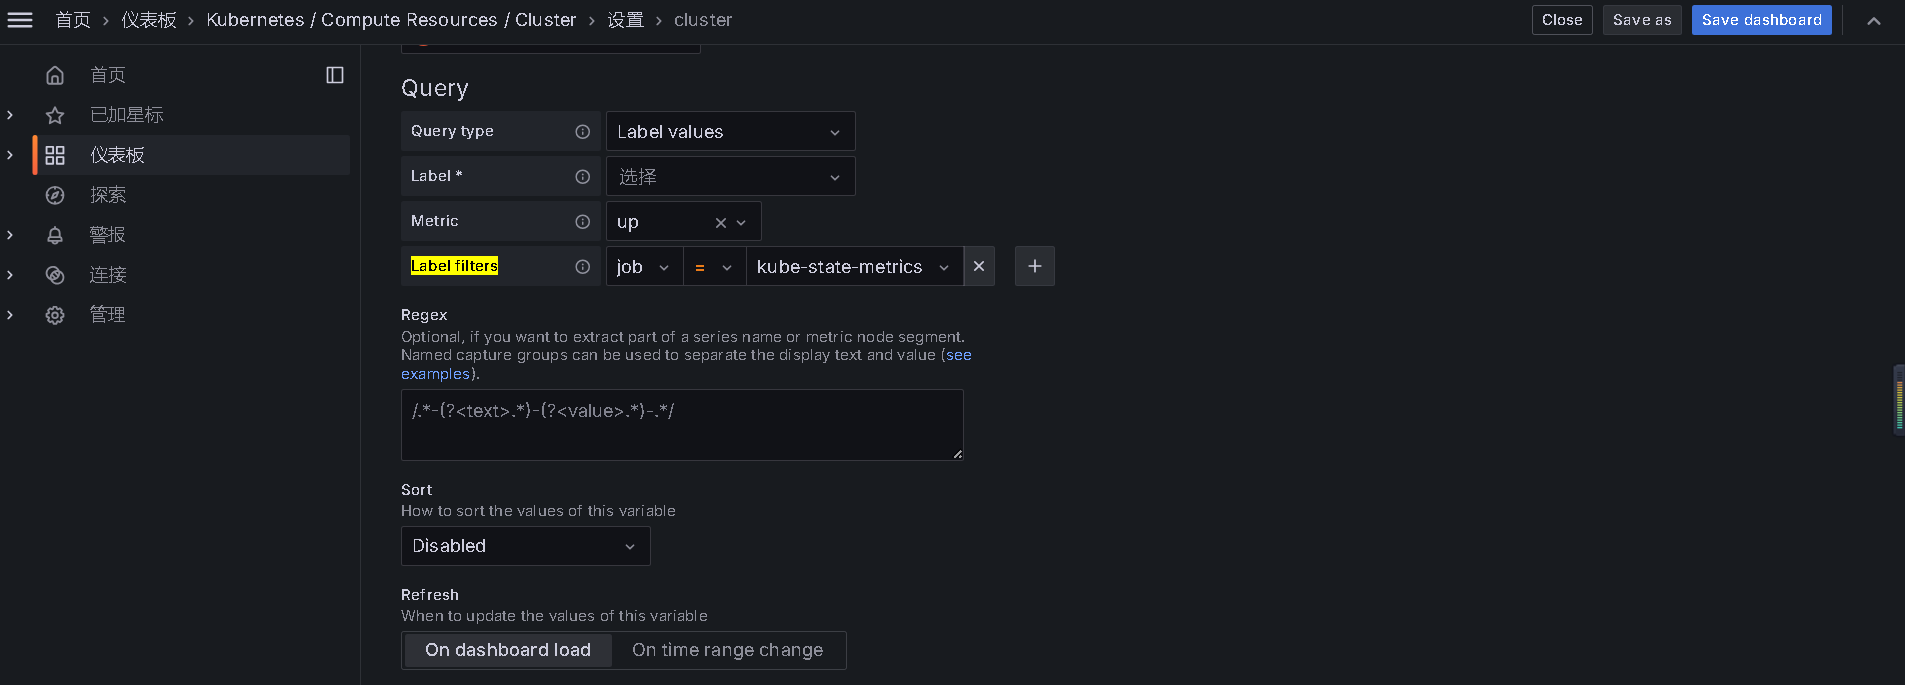Viewport: 1905px width, 685px height.
Task: Clear the up metric selection
Action: 720,222
